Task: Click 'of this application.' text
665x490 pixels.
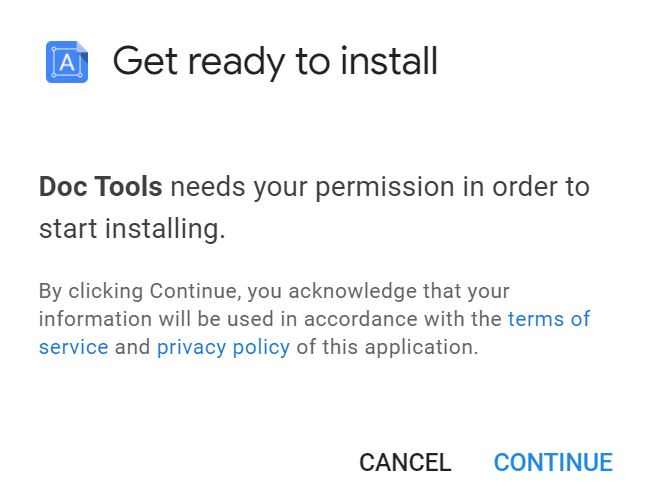Action: (x=387, y=347)
